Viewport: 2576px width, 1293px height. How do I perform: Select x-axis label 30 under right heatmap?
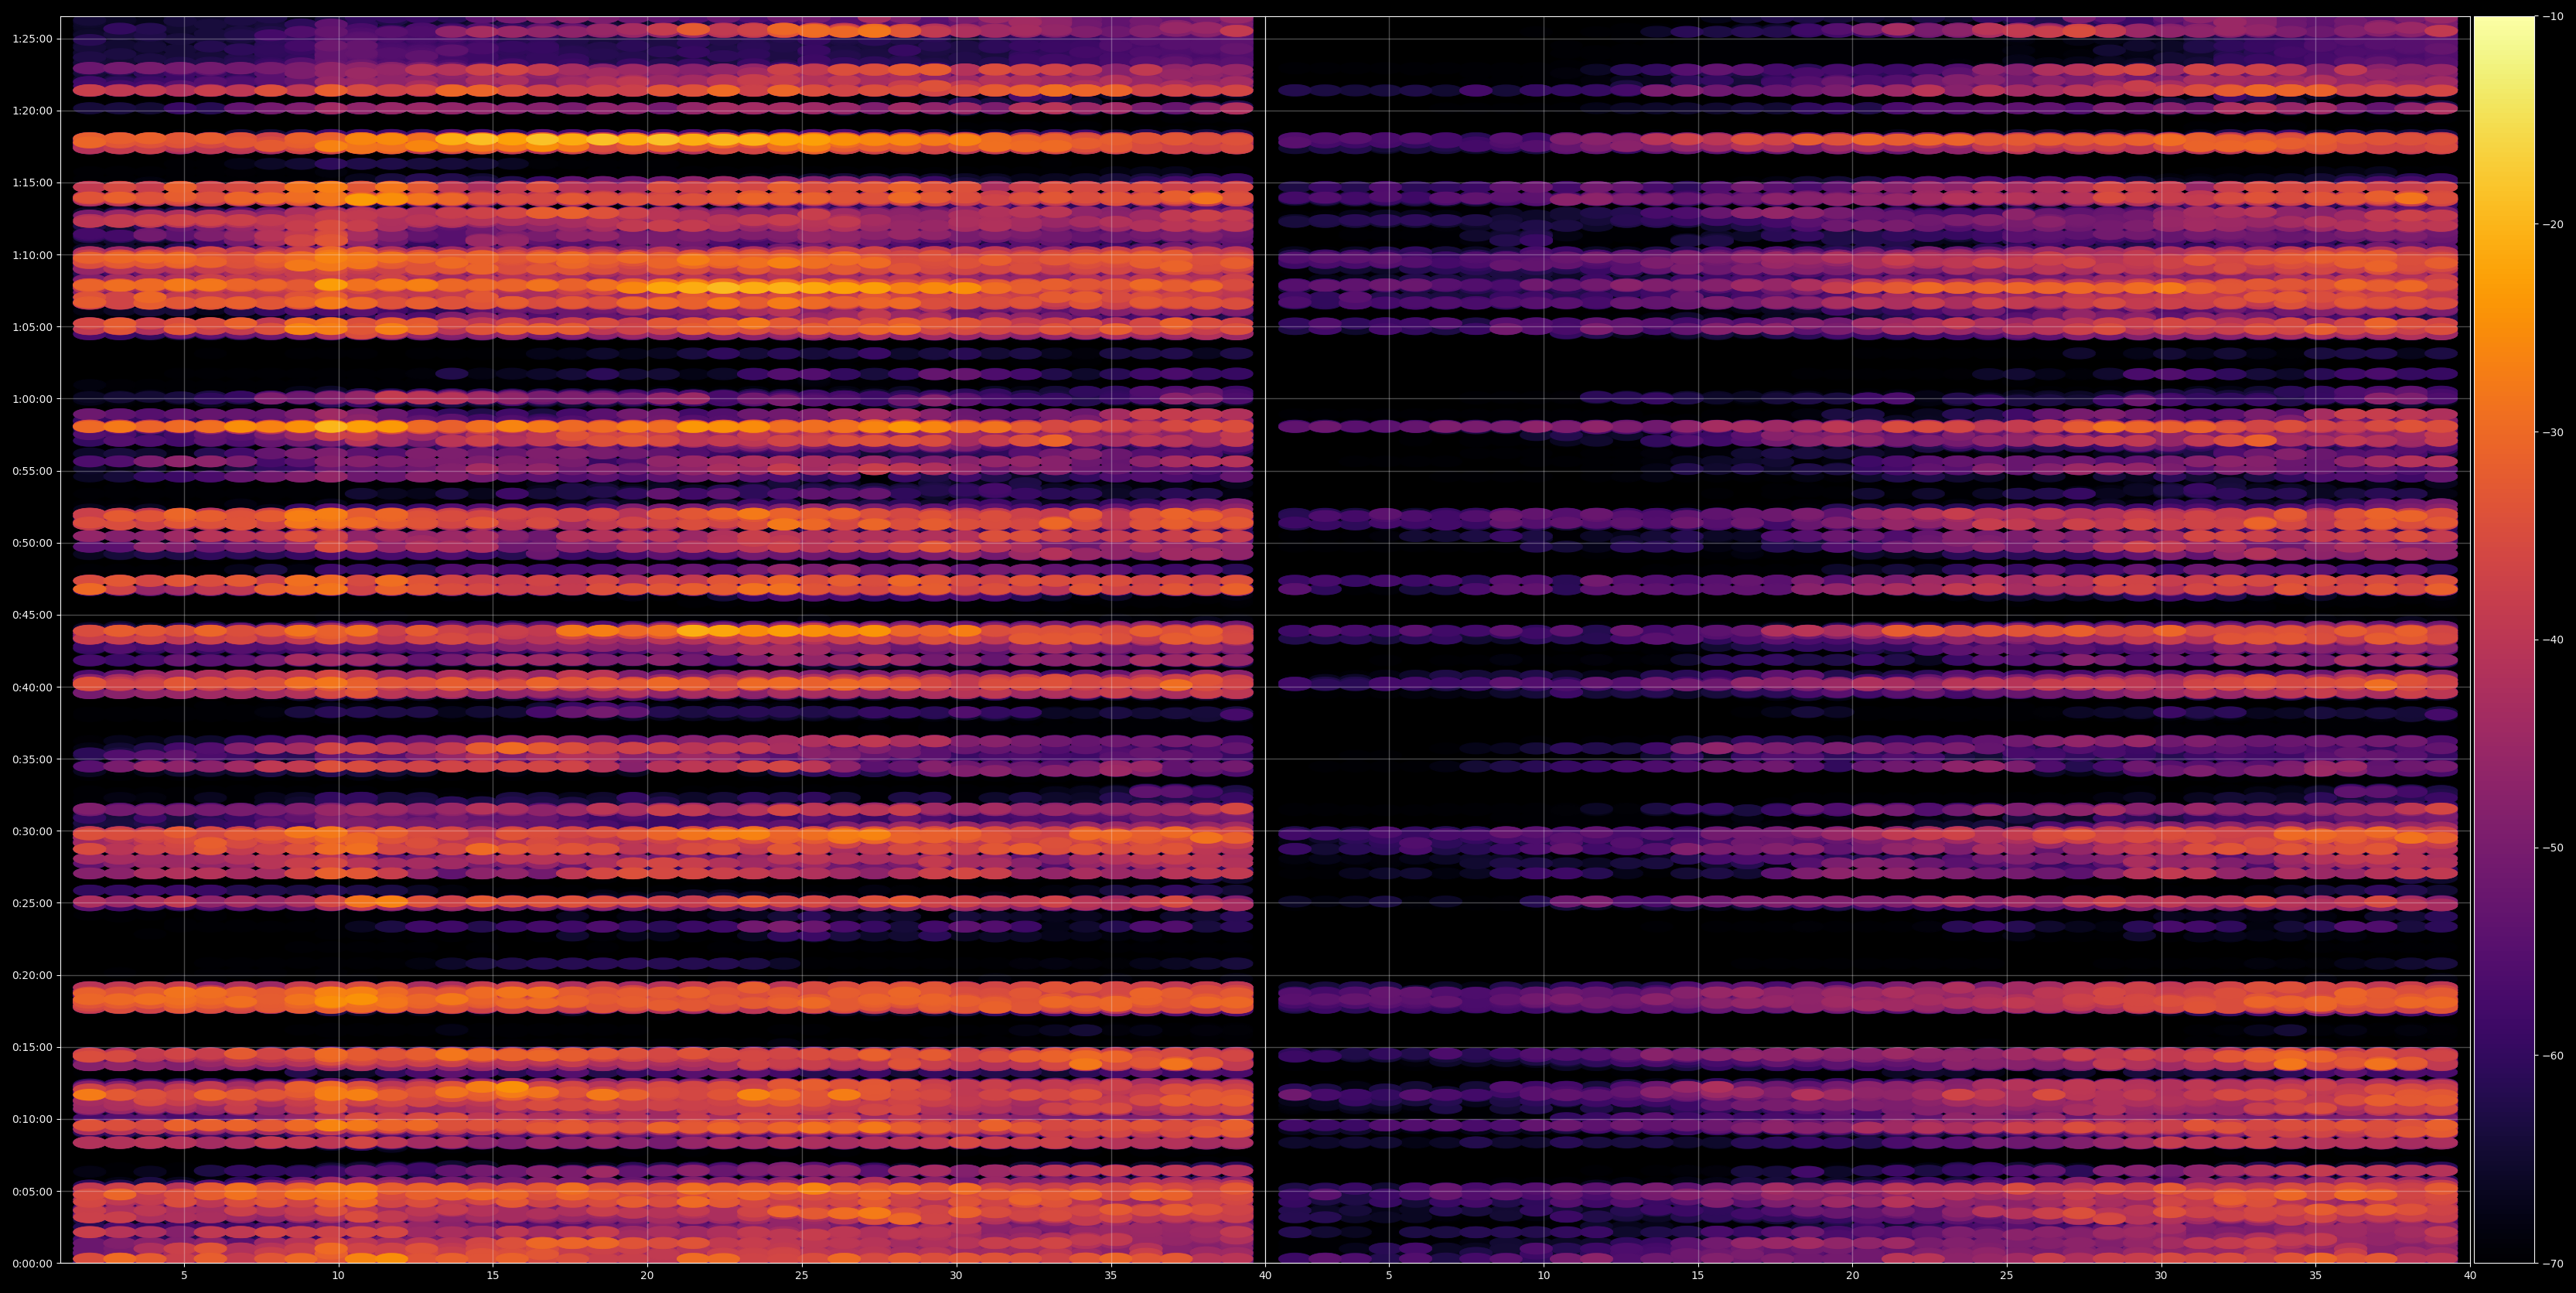click(x=2161, y=1275)
